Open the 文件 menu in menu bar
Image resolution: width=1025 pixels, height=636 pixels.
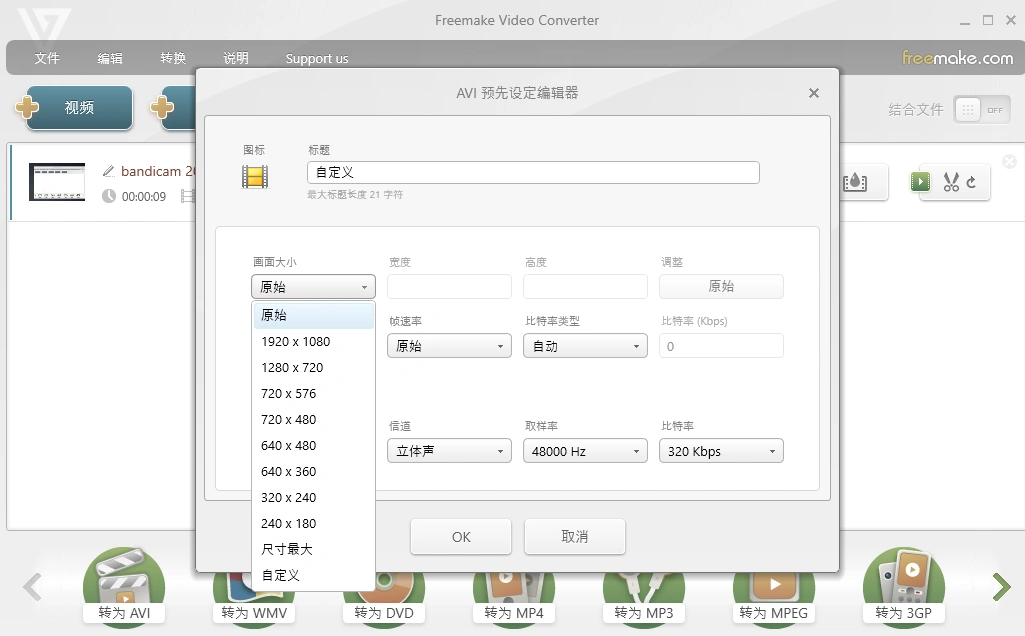(x=47, y=58)
